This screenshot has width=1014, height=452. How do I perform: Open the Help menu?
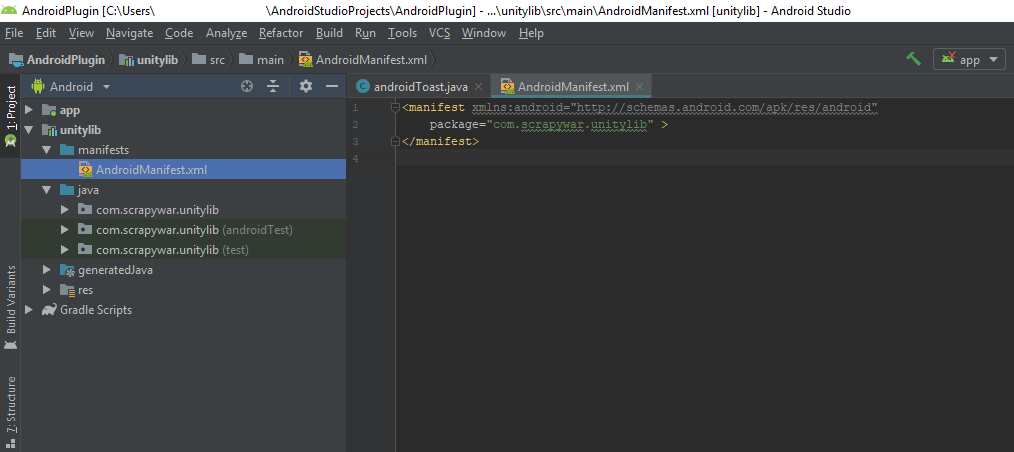(x=531, y=33)
